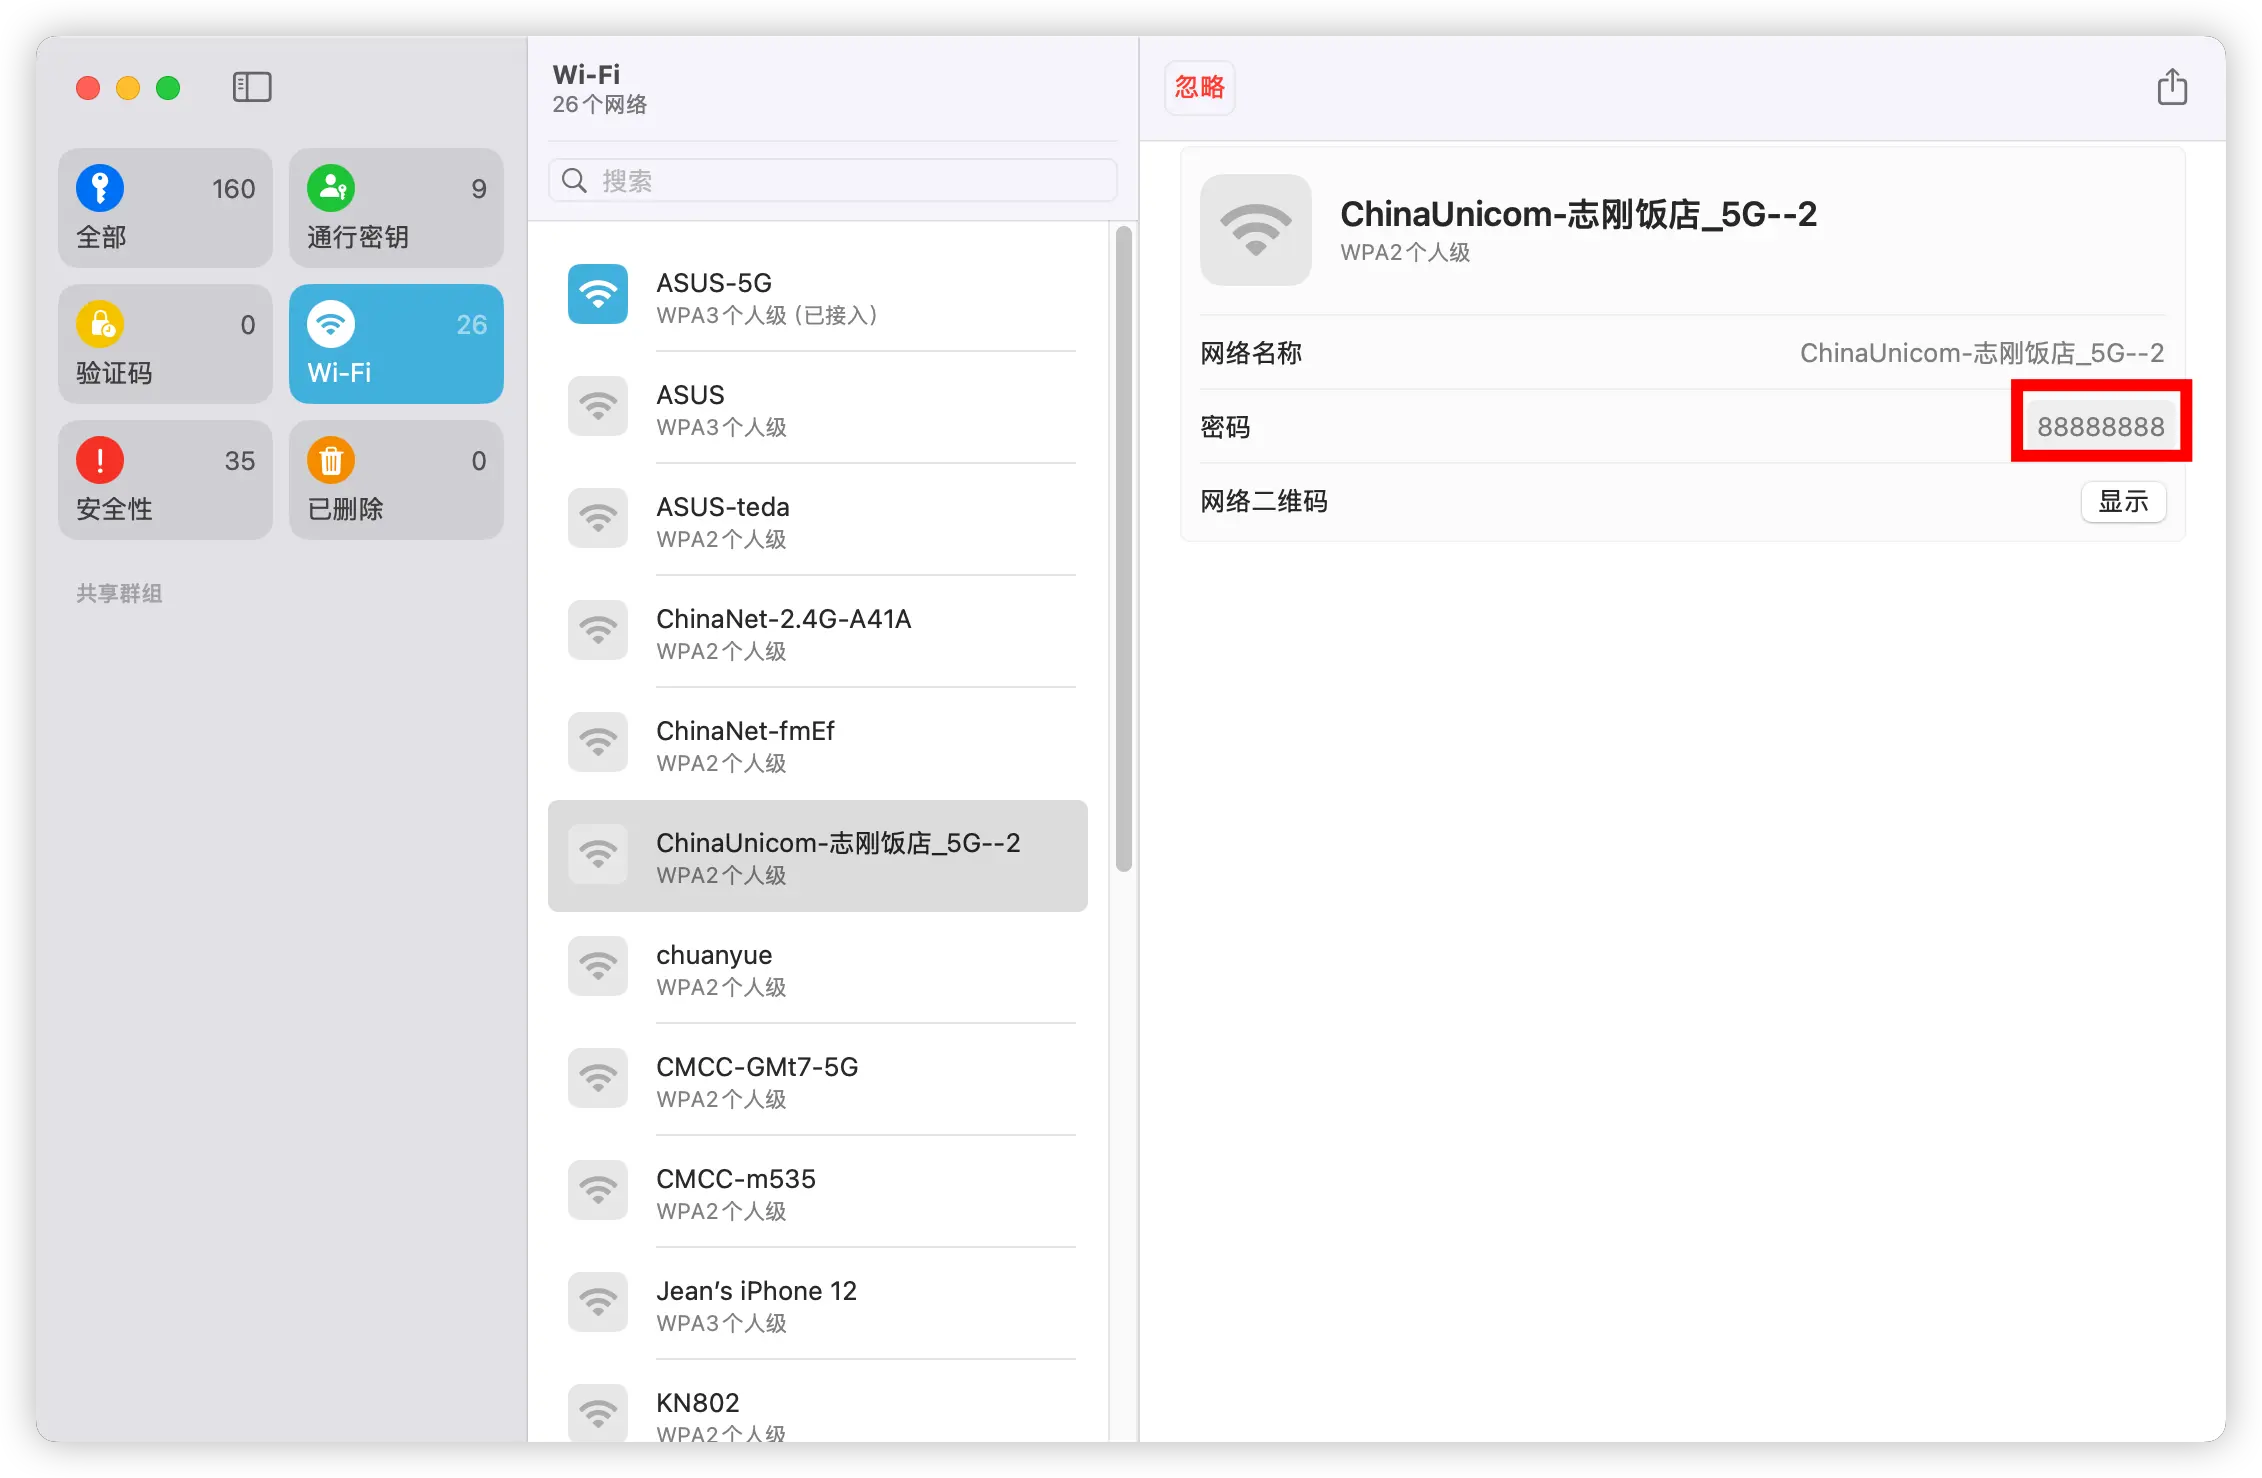Click the red alert icon for 安全性
Image resolution: width=2262 pixels, height=1478 pixels.
click(100, 460)
